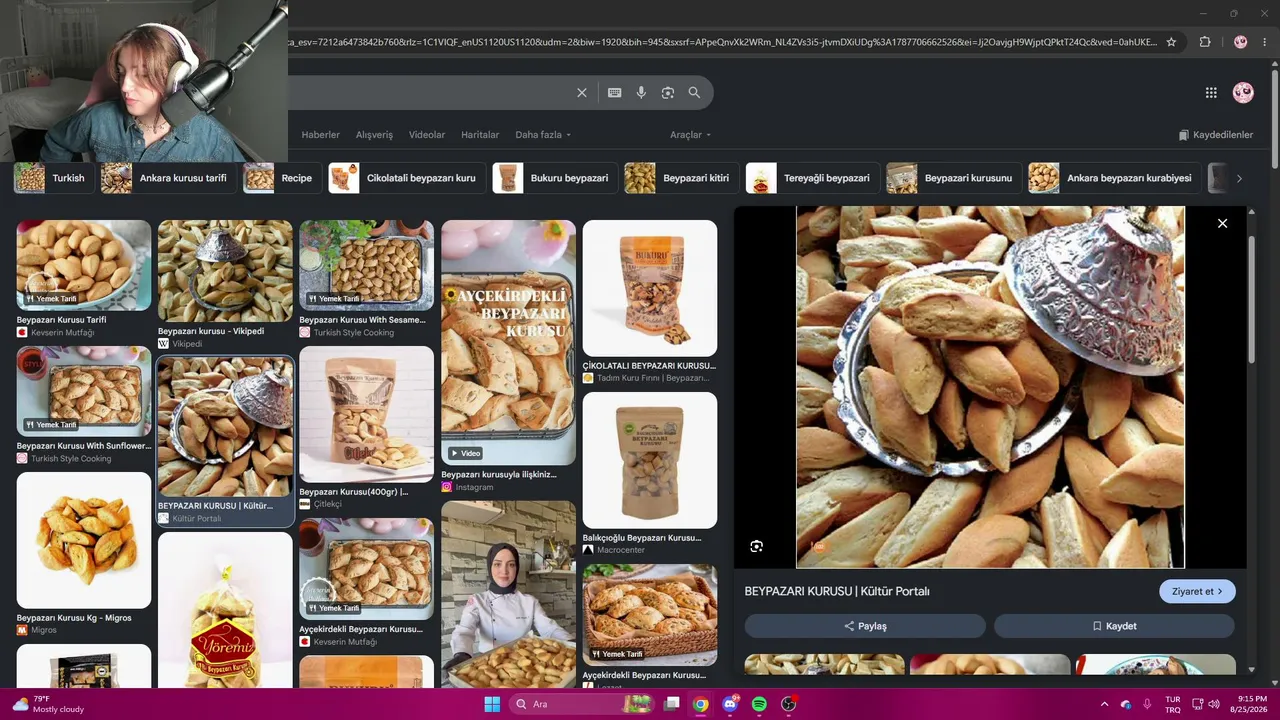The width and height of the screenshot is (1280, 720).
Task: Select the Ankara beypazarı kurabiyesi chip
Action: [1114, 178]
